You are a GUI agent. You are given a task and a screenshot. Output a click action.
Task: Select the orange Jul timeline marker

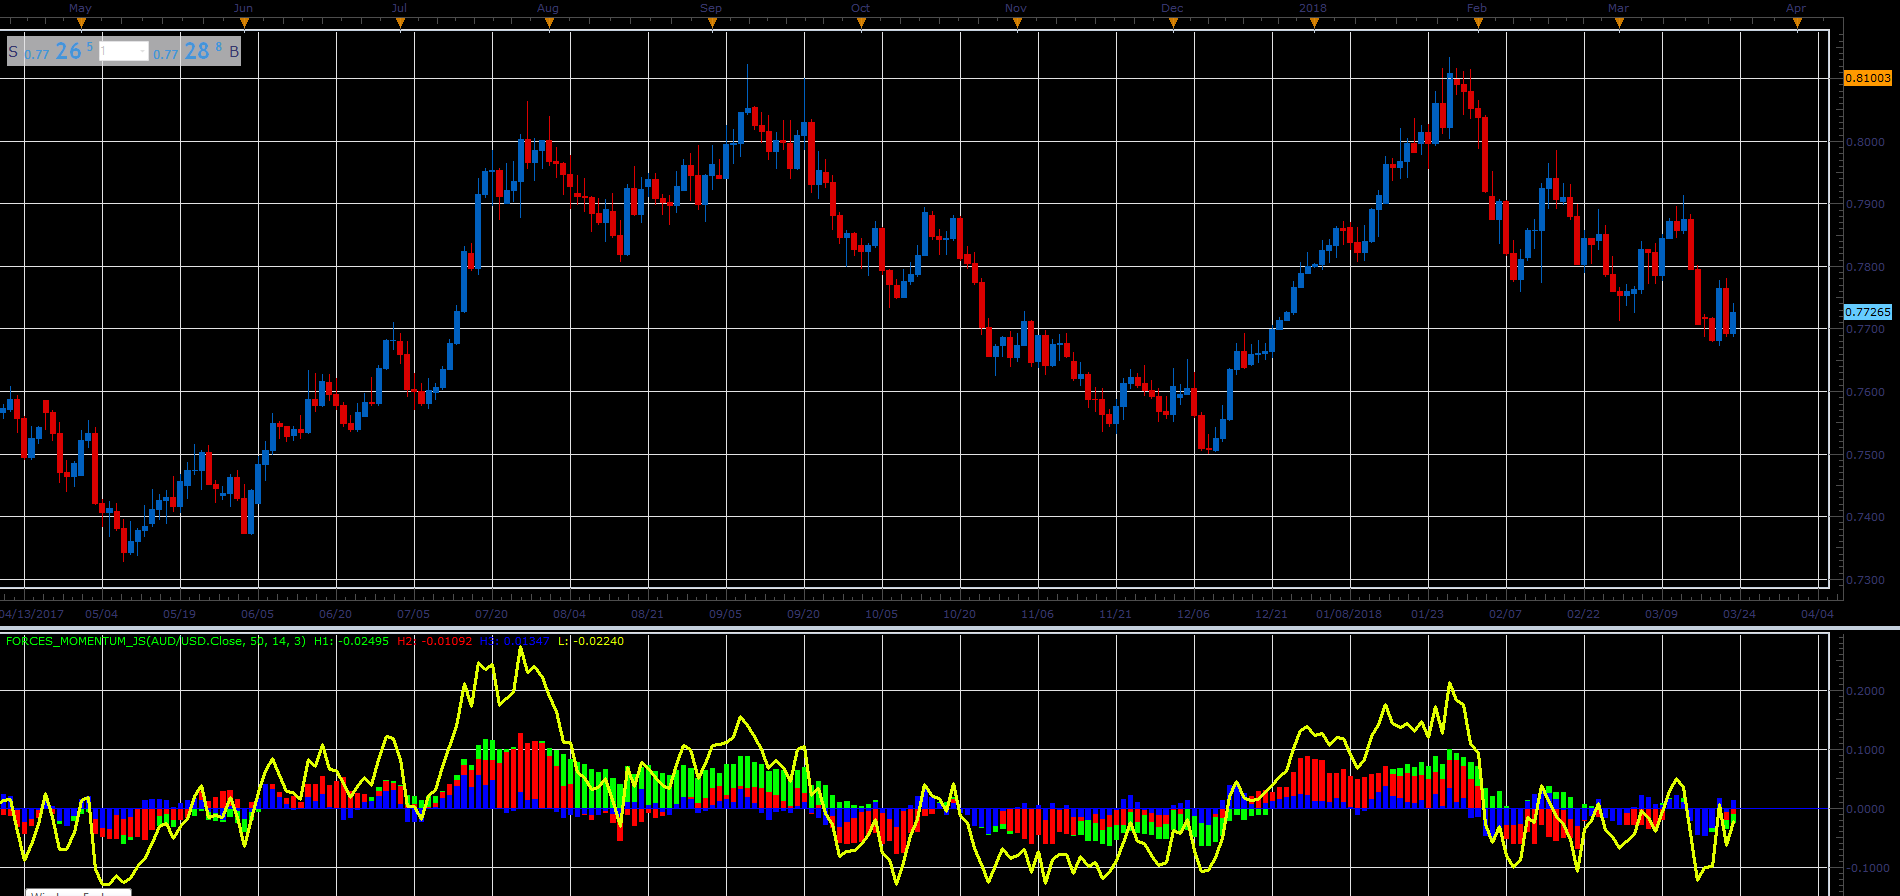point(400,21)
